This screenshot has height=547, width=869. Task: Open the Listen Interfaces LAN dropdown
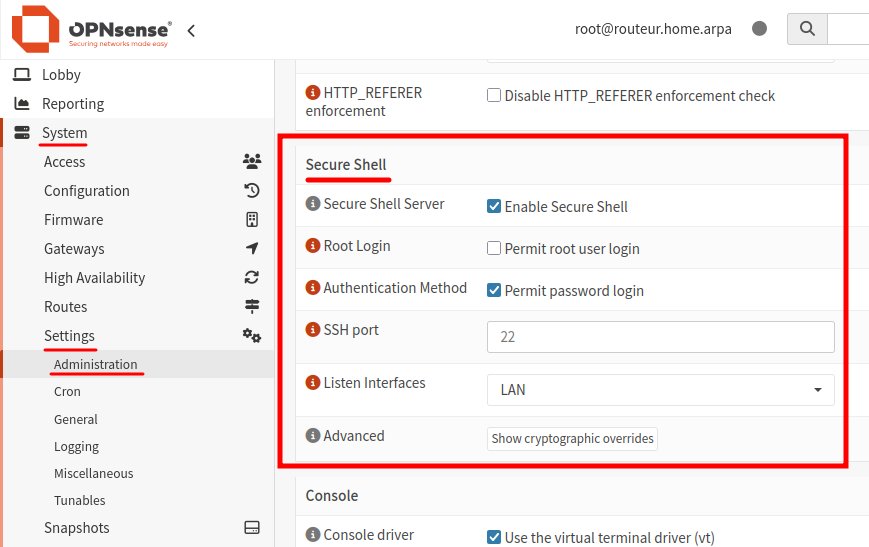(660, 390)
